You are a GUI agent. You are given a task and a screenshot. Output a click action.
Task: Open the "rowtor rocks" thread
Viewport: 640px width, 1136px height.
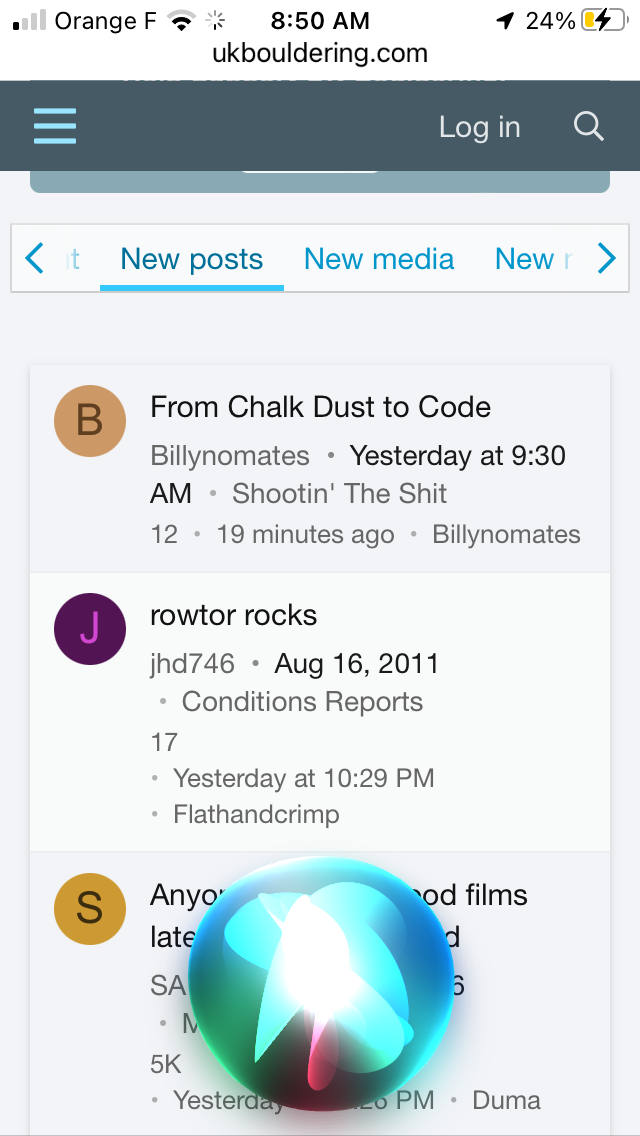tap(233, 615)
